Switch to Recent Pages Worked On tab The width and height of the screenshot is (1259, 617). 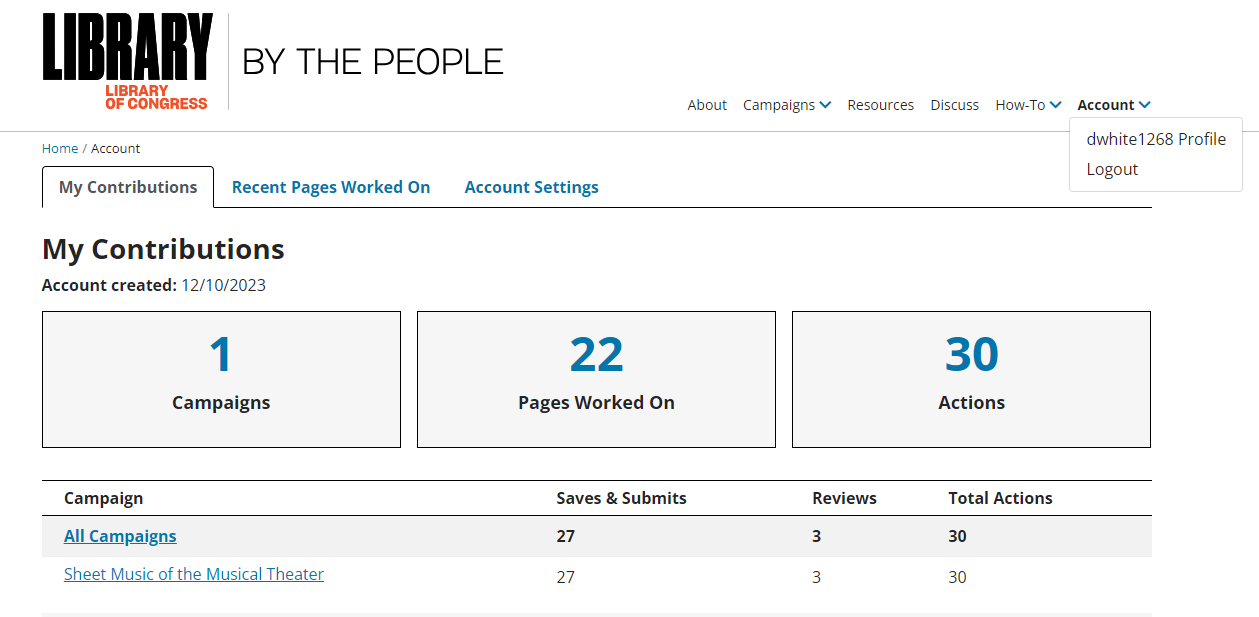click(331, 187)
